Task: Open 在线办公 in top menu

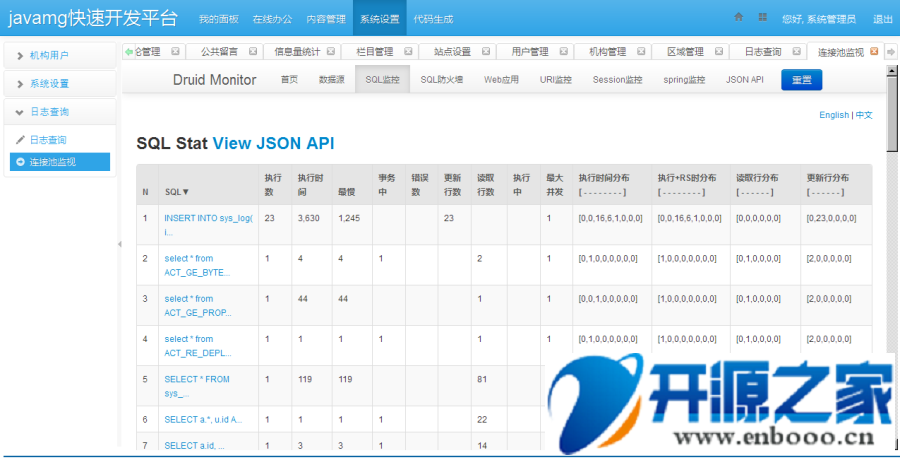Action: (x=272, y=19)
